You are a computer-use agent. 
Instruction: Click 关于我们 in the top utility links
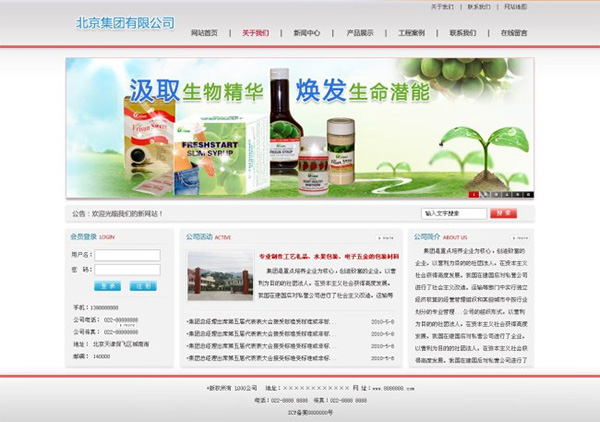click(442, 7)
